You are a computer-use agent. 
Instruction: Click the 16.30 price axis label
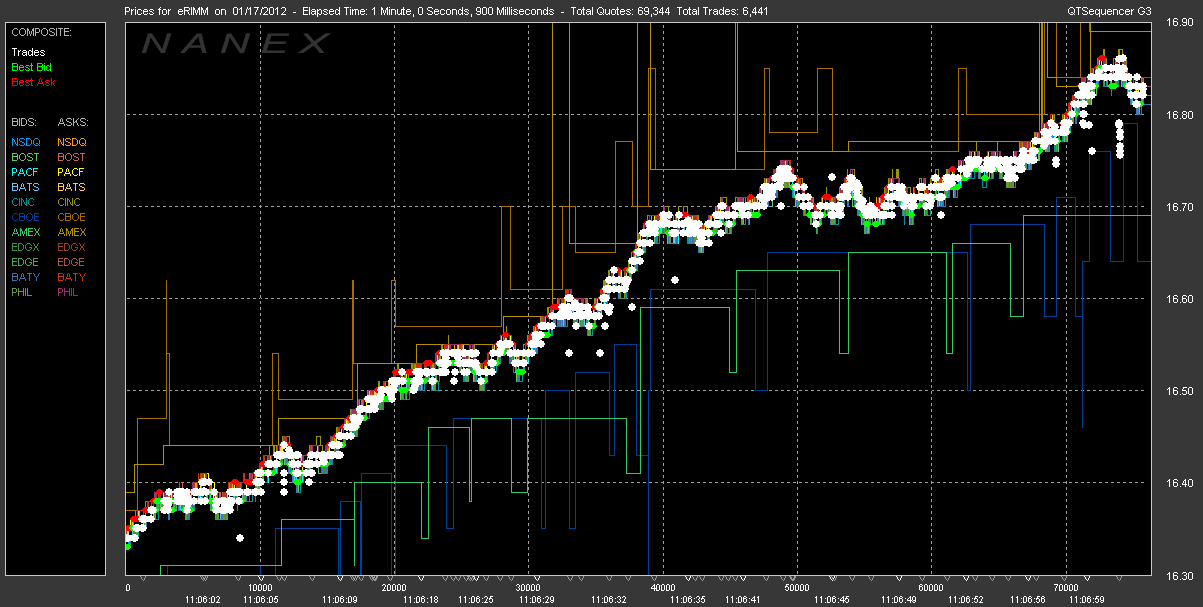[x=1181, y=575]
